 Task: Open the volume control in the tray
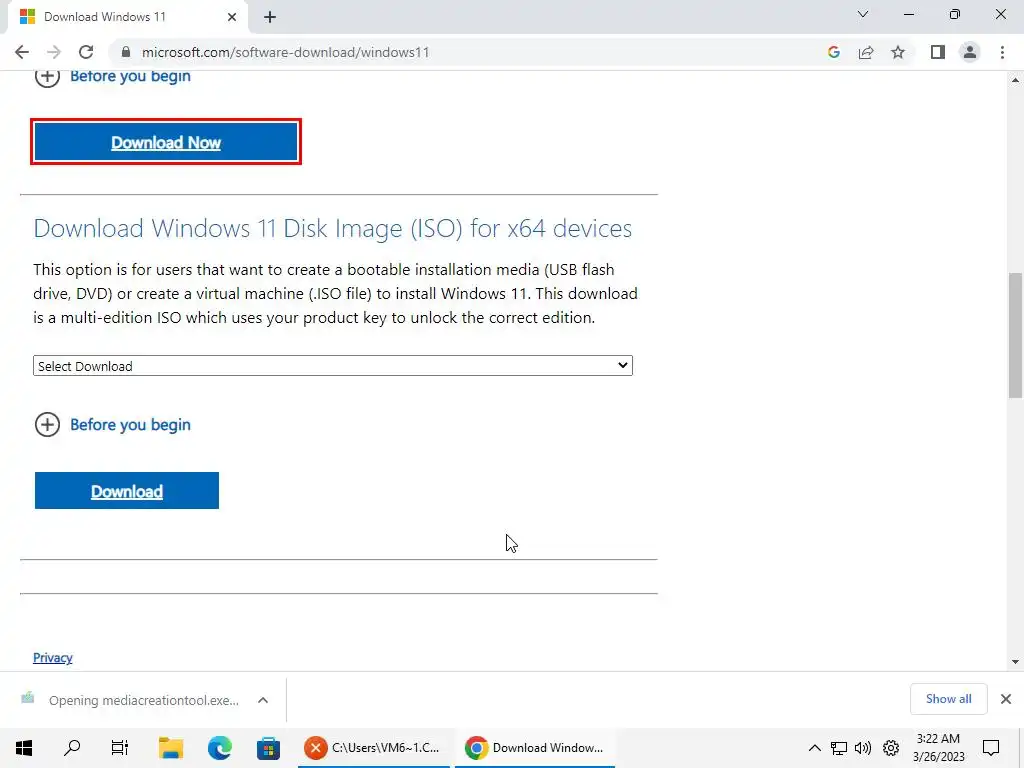863,748
